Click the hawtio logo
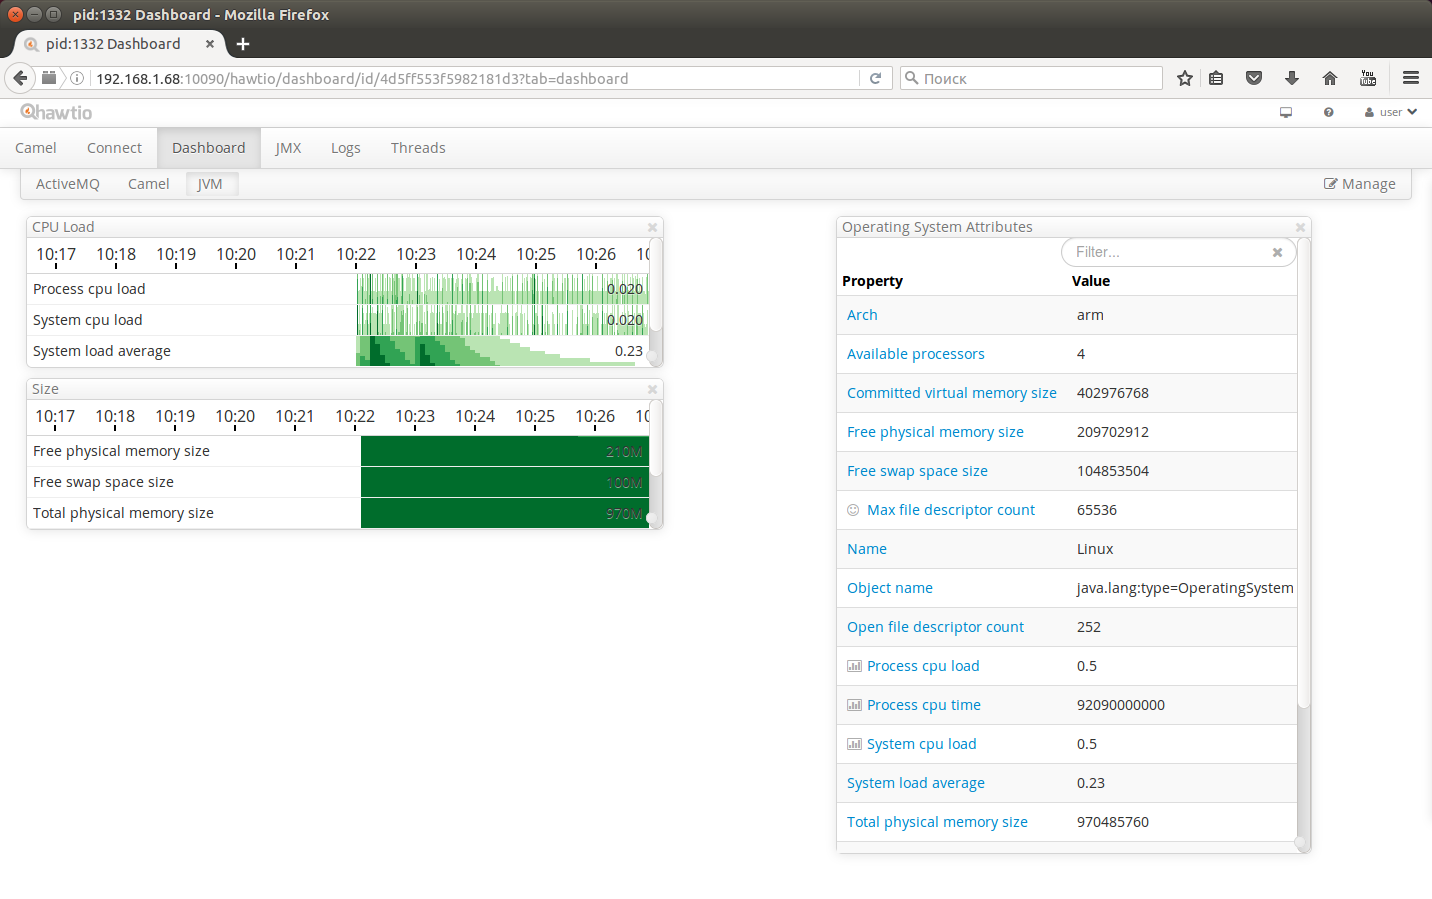1432x899 pixels. pyautogui.click(x=56, y=112)
